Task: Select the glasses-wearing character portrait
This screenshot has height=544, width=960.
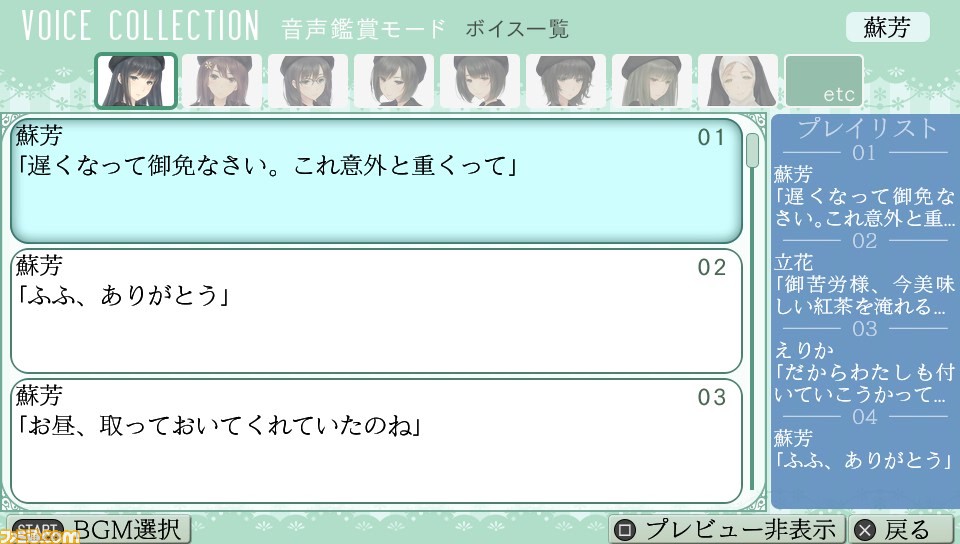Action: coord(308,81)
